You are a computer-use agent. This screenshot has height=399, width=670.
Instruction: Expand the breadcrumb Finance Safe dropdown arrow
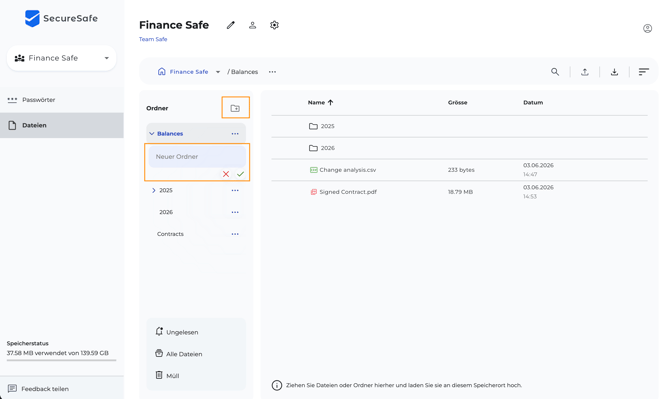coord(218,72)
